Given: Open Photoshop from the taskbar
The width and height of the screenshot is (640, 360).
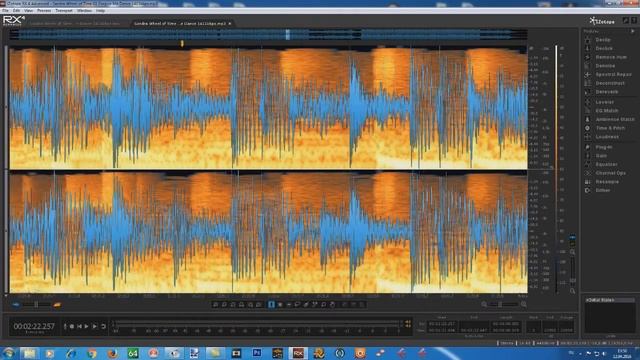Looking at the screenshot, I should click(x=257, y=353).
